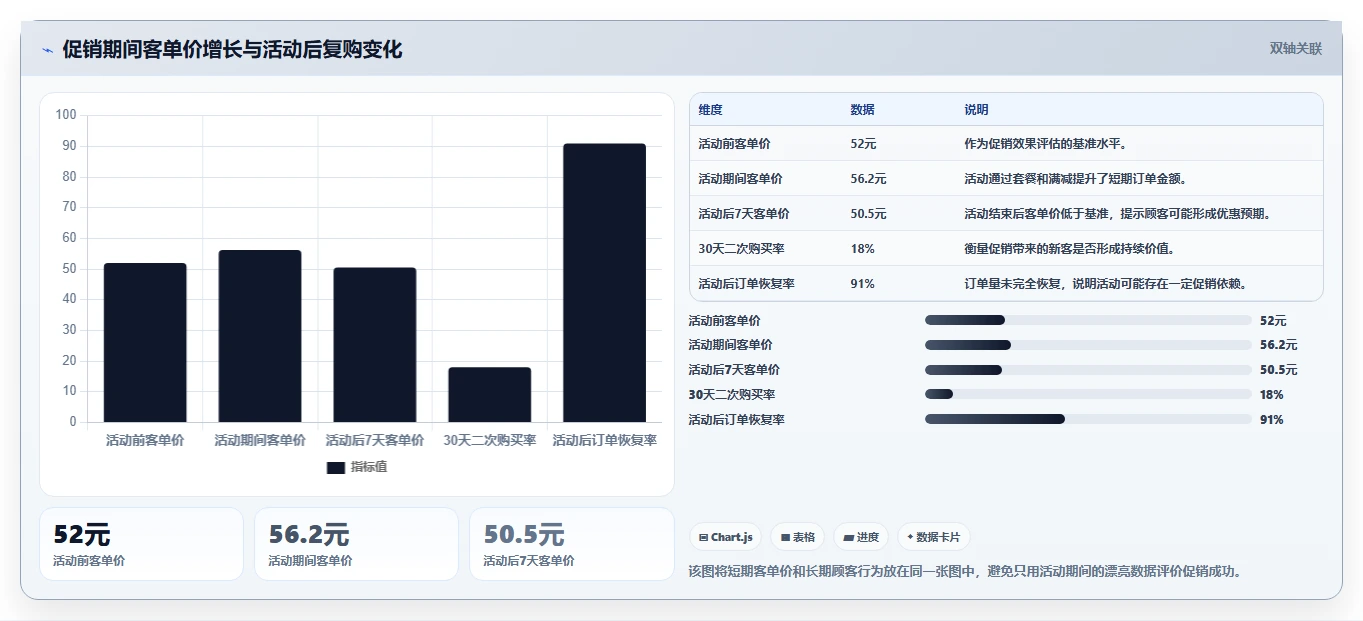Select the 30天二次购买率 bar in chart

coord(489,395)
